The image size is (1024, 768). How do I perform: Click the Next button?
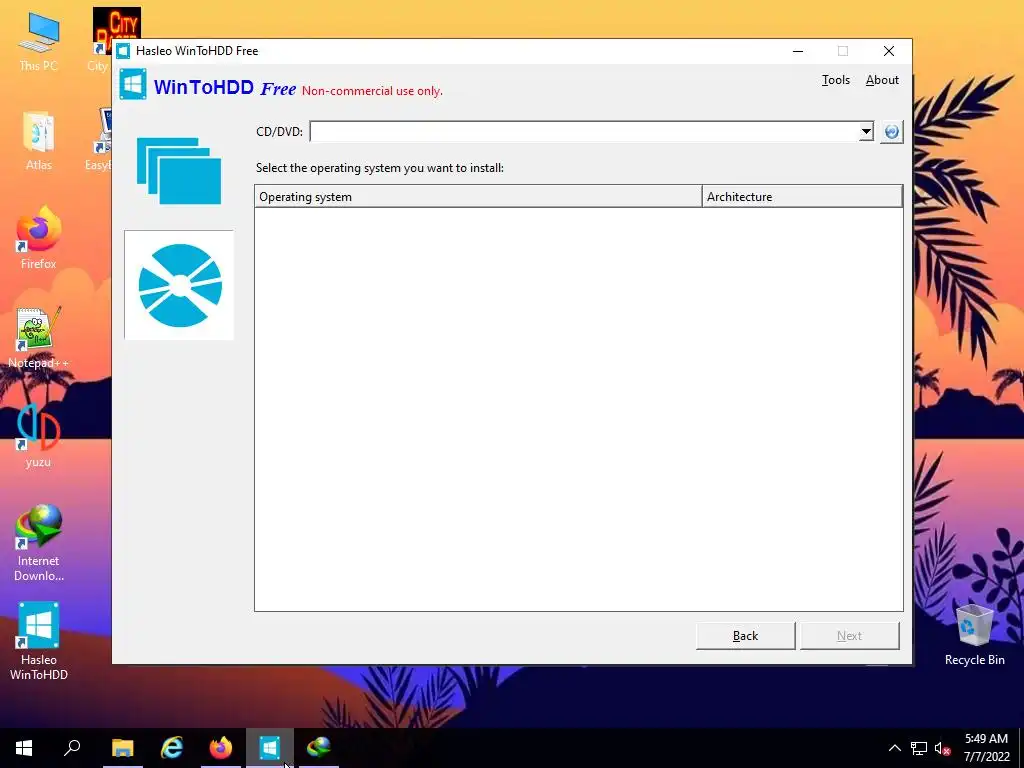point(849,635)
